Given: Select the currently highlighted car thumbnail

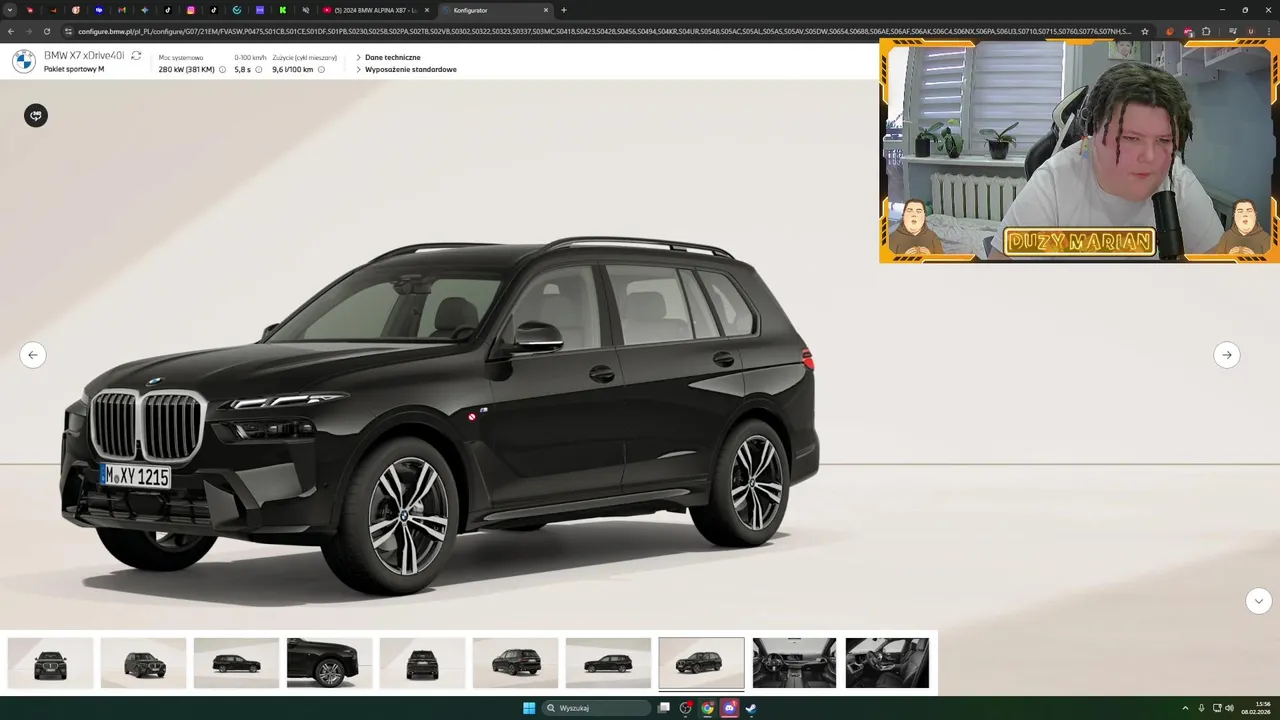Looking at the screenshot, I should pos(701,663).
